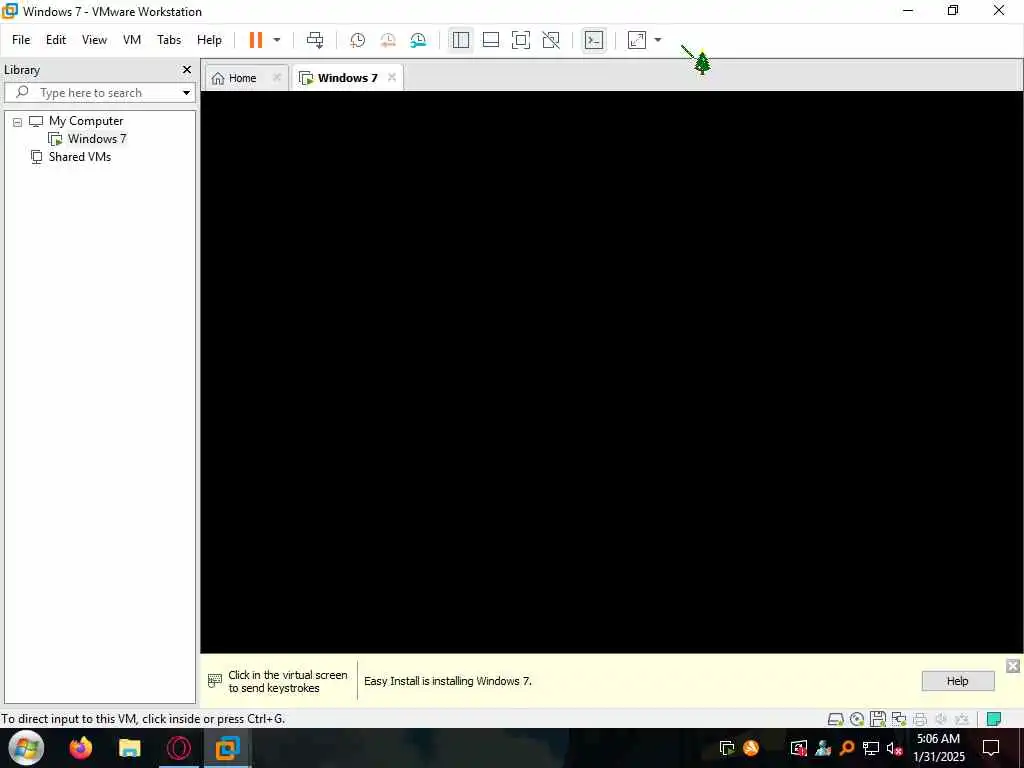Click the stretch guest display icon
This screenshot has height=768, width=1024.
pos(637,40)
